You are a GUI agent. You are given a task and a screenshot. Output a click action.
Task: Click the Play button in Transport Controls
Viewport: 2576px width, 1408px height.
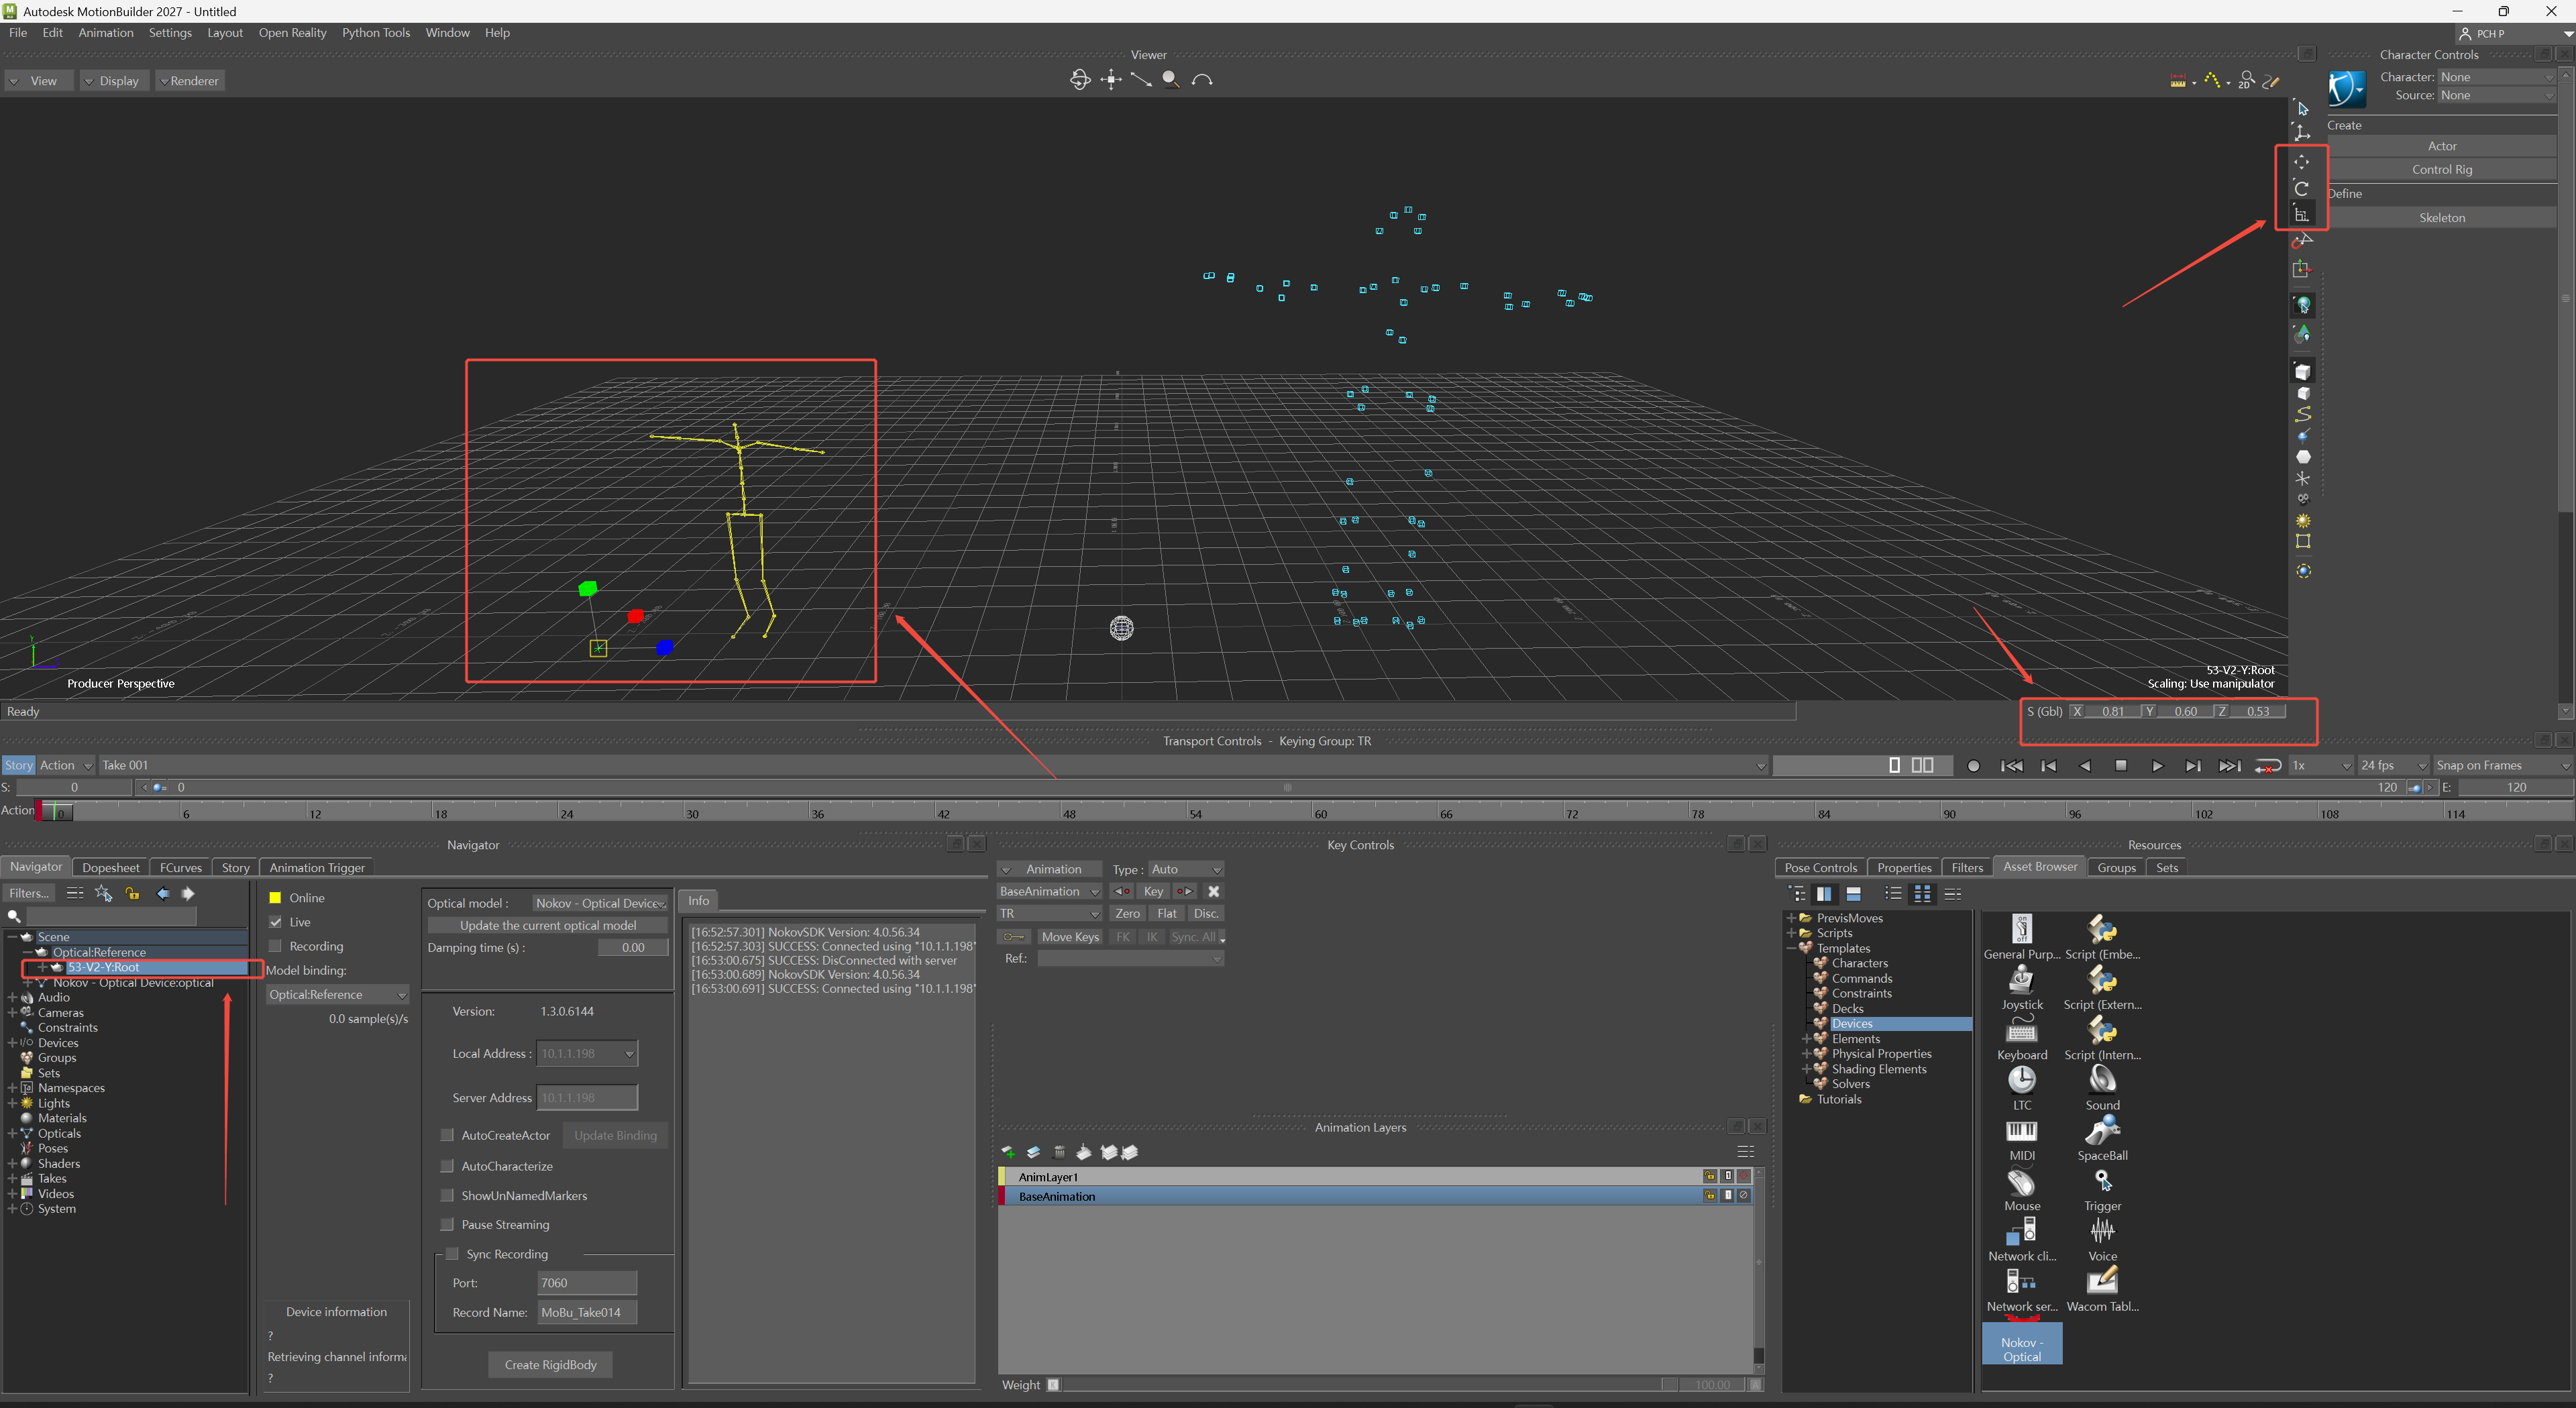2157,766
